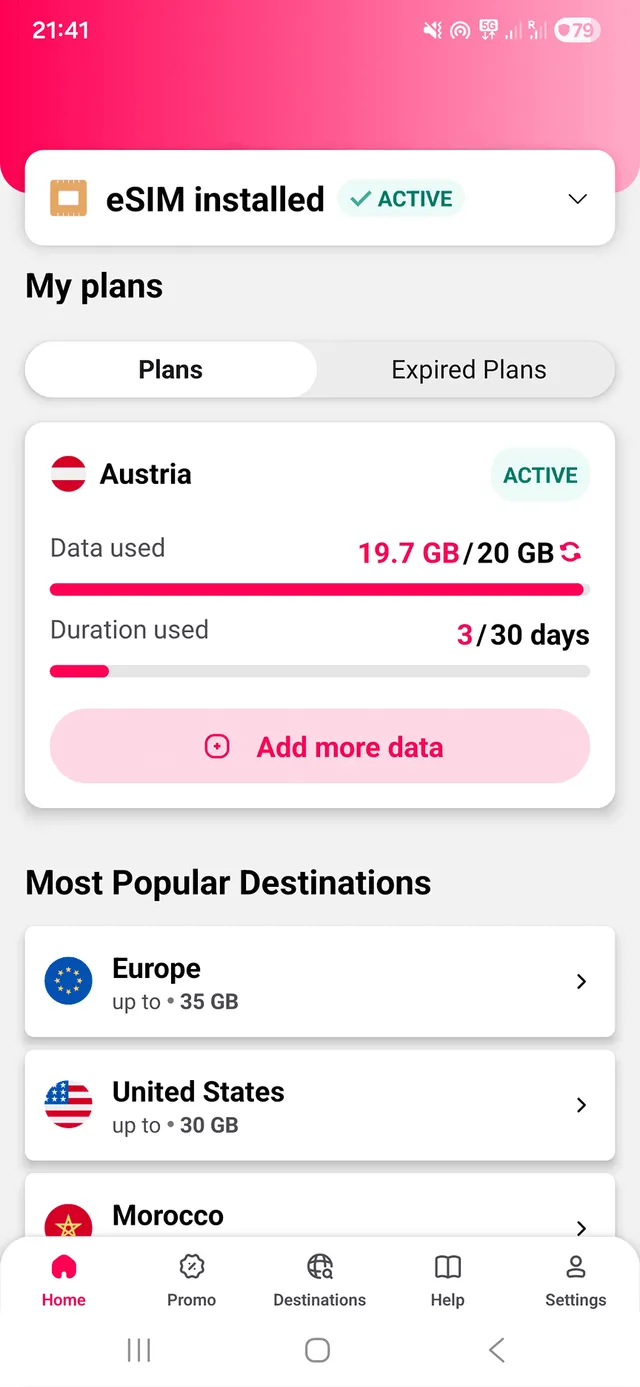Tap the Add more data button
Image resolution: width=640 pixels, height=1387 pixels.
320,746
